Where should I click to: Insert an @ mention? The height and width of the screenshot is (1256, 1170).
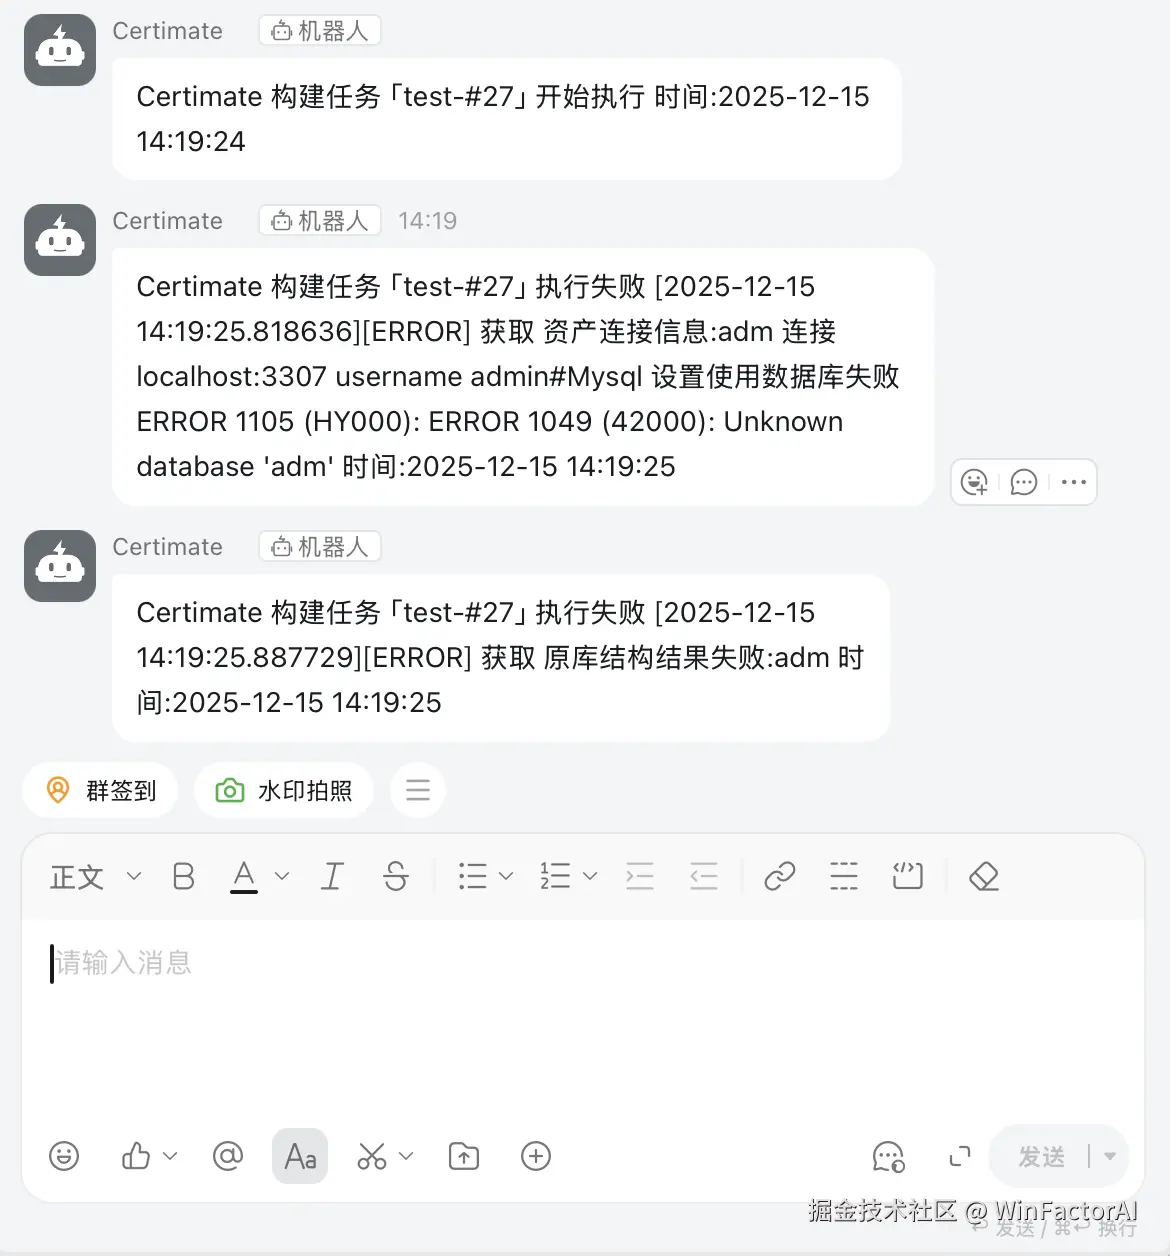tap(227, 1156)
